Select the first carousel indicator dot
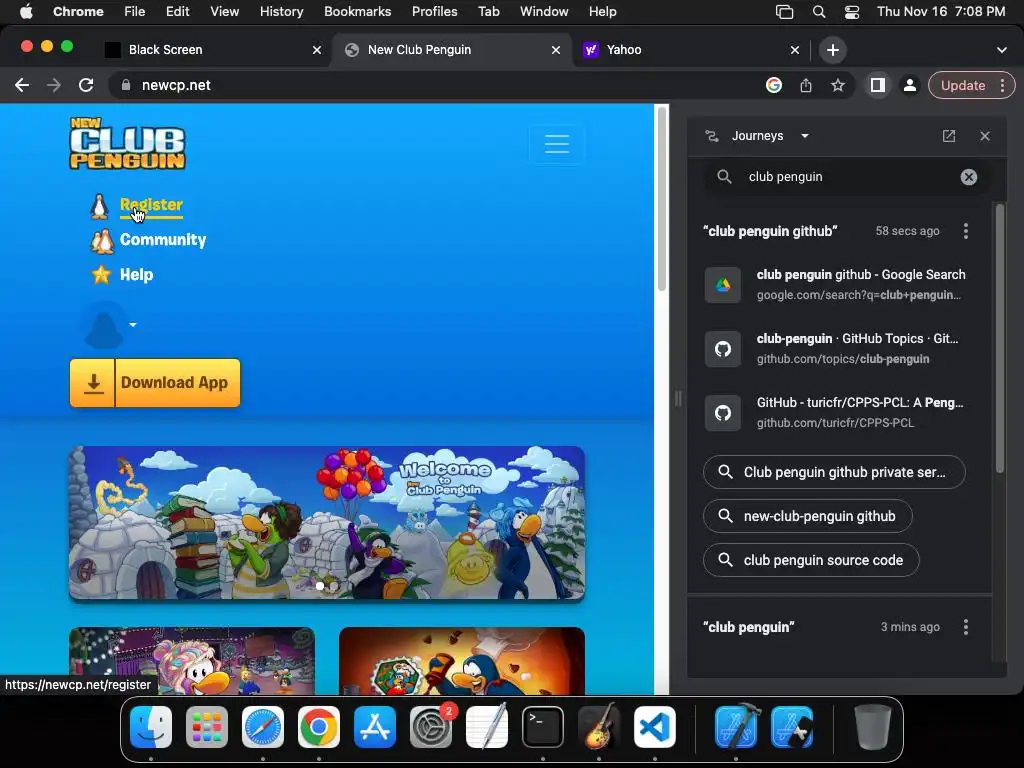1024x768 pixels. point(319,586)
